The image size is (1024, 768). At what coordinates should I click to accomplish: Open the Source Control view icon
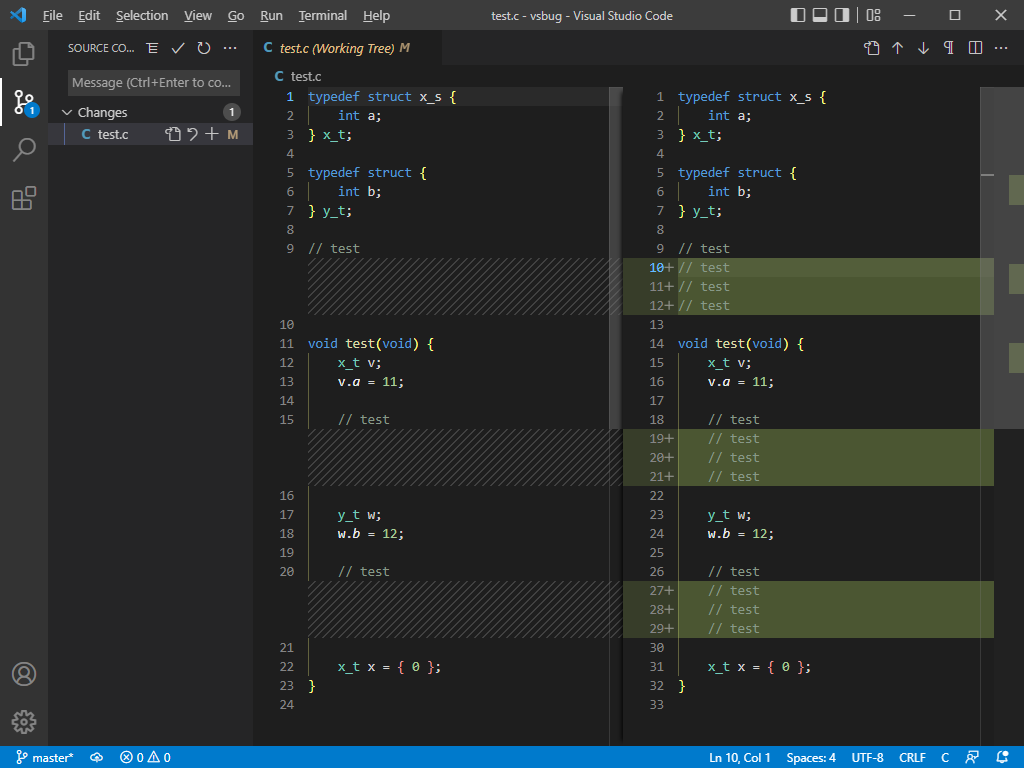point(24,103)
